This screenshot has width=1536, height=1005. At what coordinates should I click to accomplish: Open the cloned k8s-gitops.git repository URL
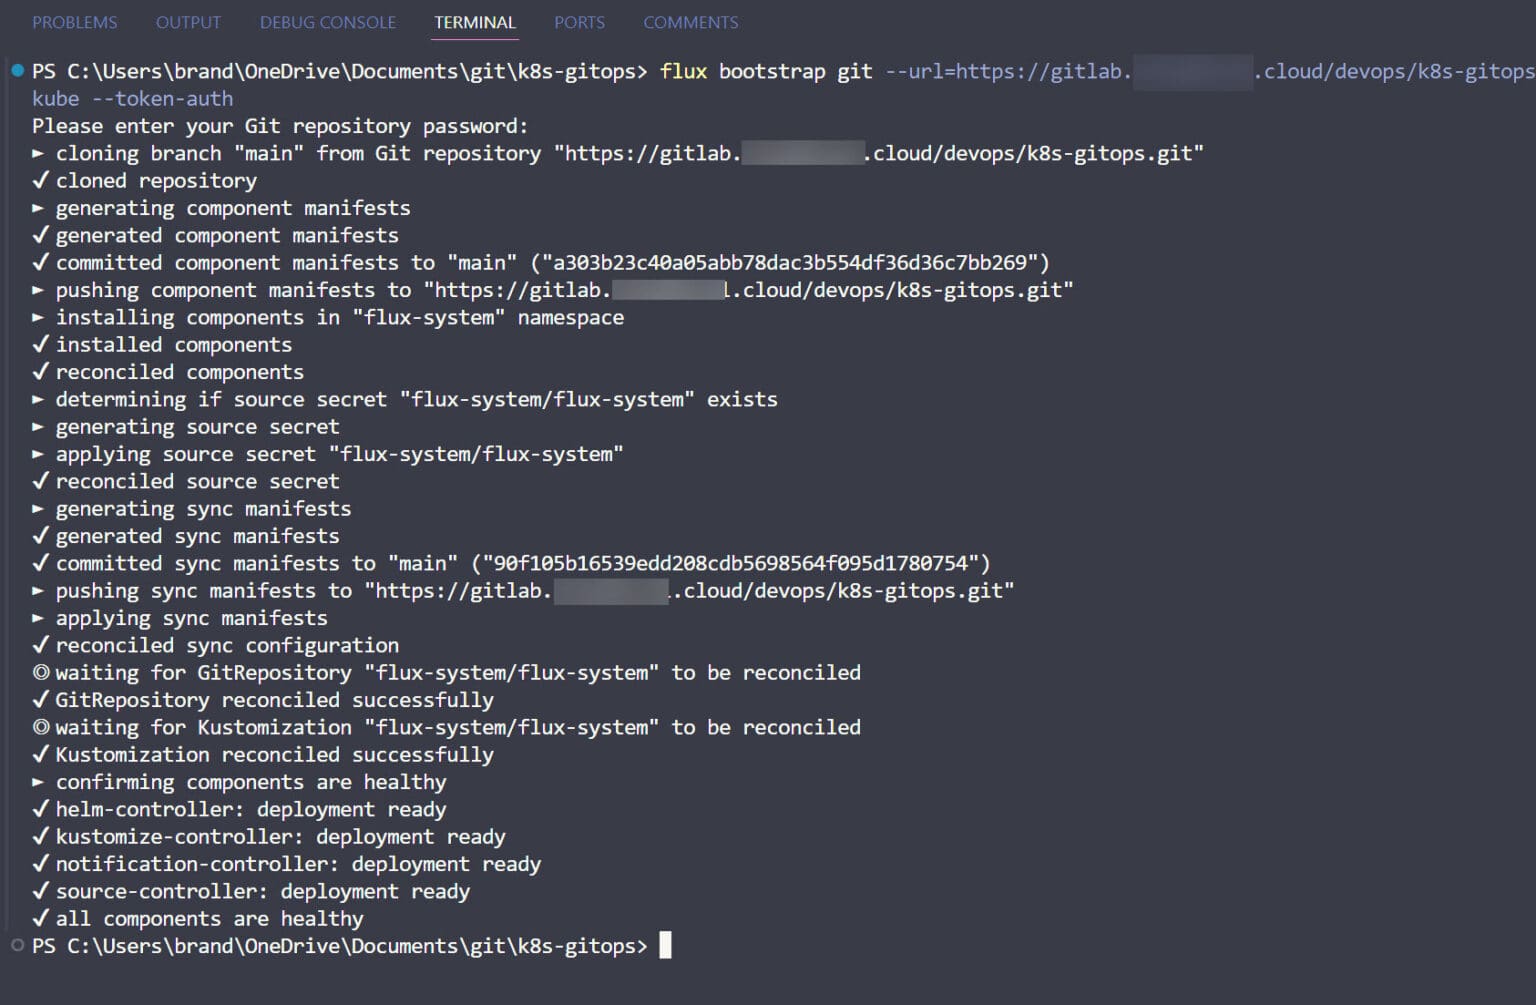click(880, 153)
